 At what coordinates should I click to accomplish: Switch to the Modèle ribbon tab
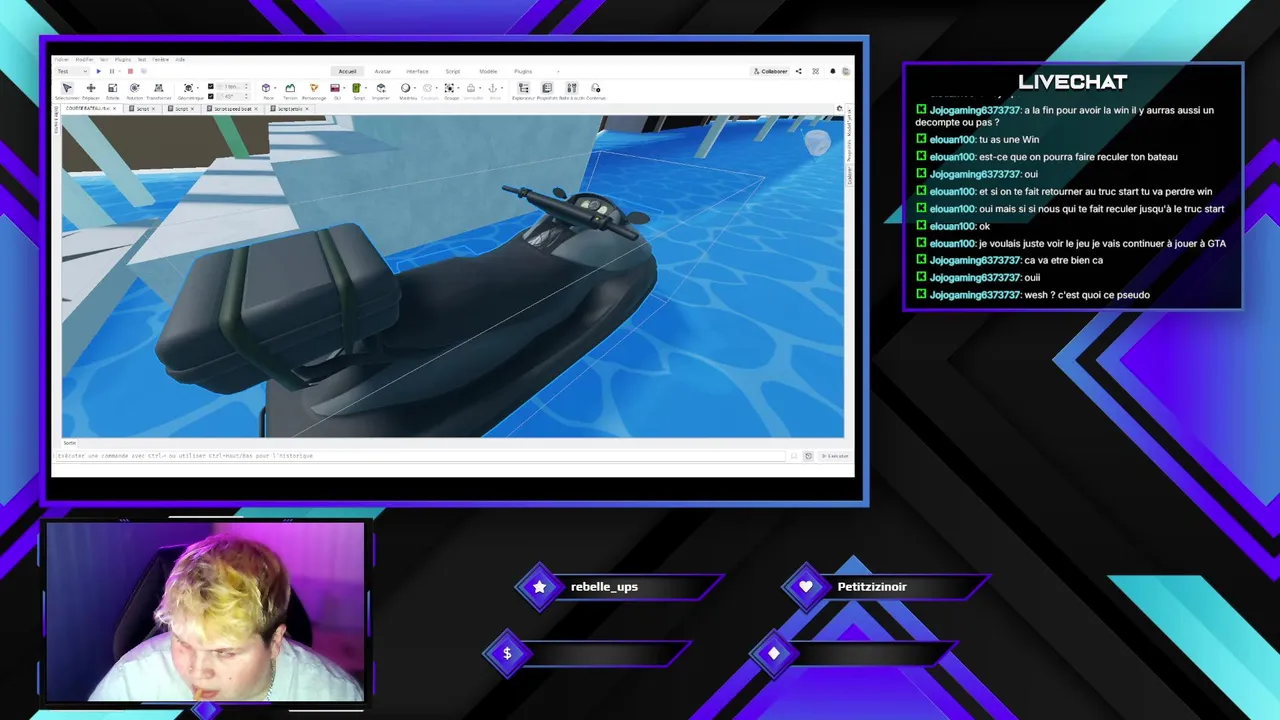point(488,71)
